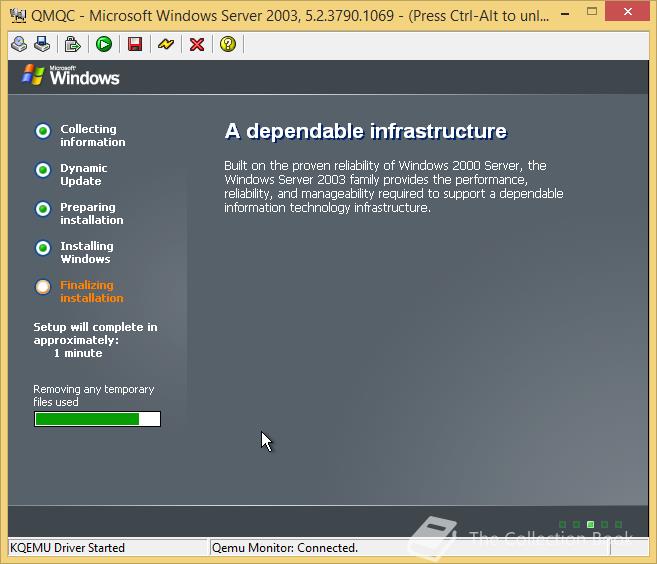Click the red floppy save icon

click(x=135, y=44)
